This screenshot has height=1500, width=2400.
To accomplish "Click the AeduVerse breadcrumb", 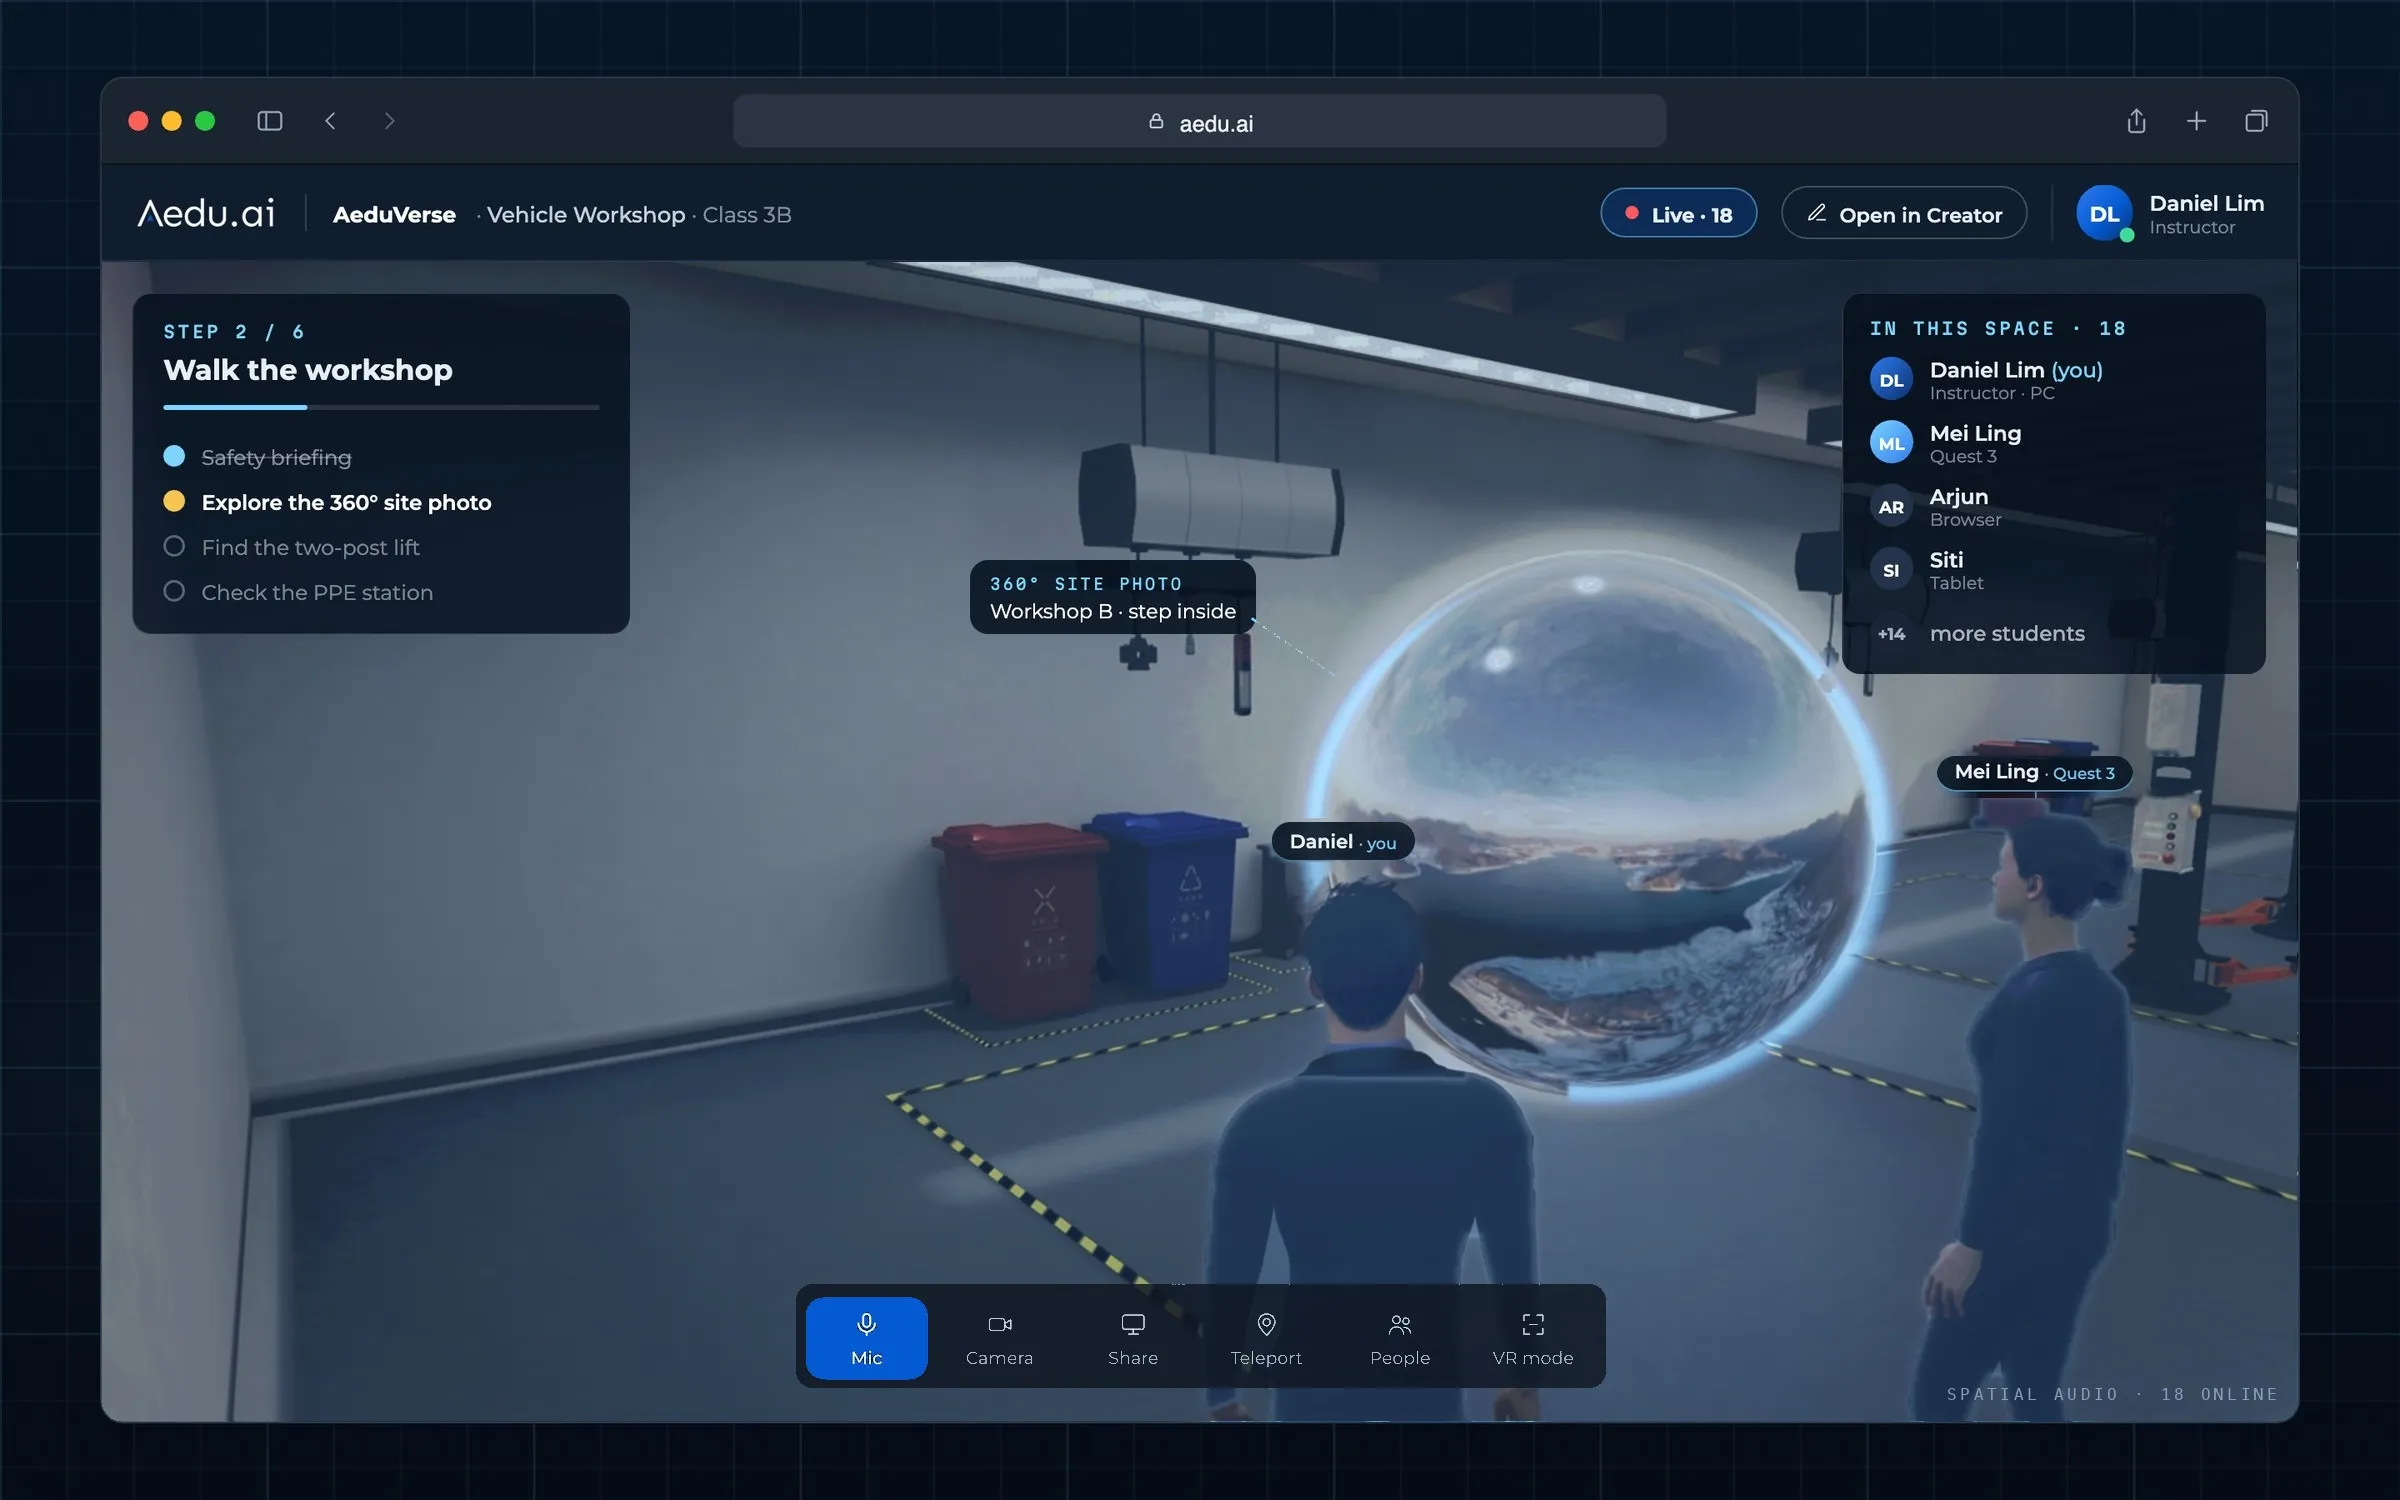I will click(394, 215).
